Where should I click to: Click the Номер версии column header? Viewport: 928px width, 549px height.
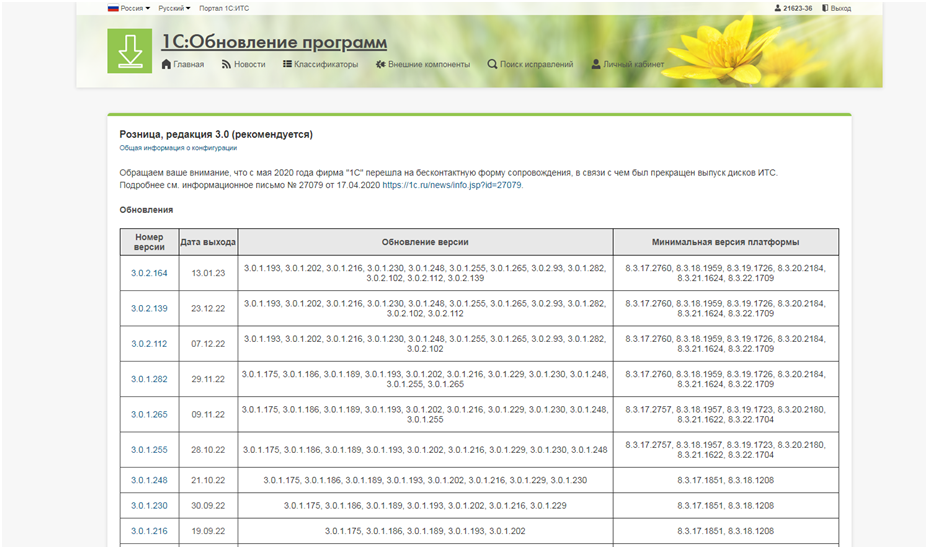pos(149,242)
